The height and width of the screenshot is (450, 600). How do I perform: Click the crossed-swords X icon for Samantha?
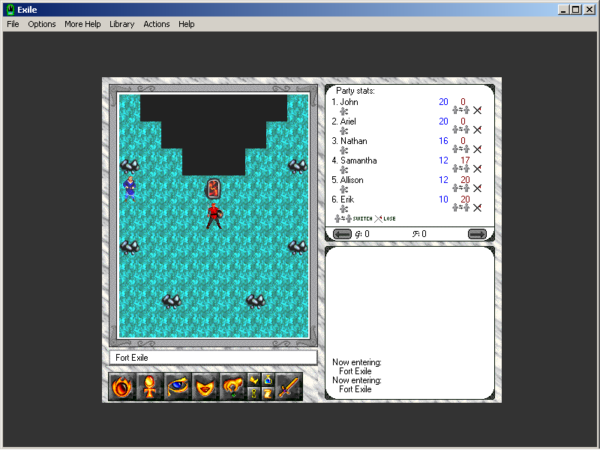[478, 169]
